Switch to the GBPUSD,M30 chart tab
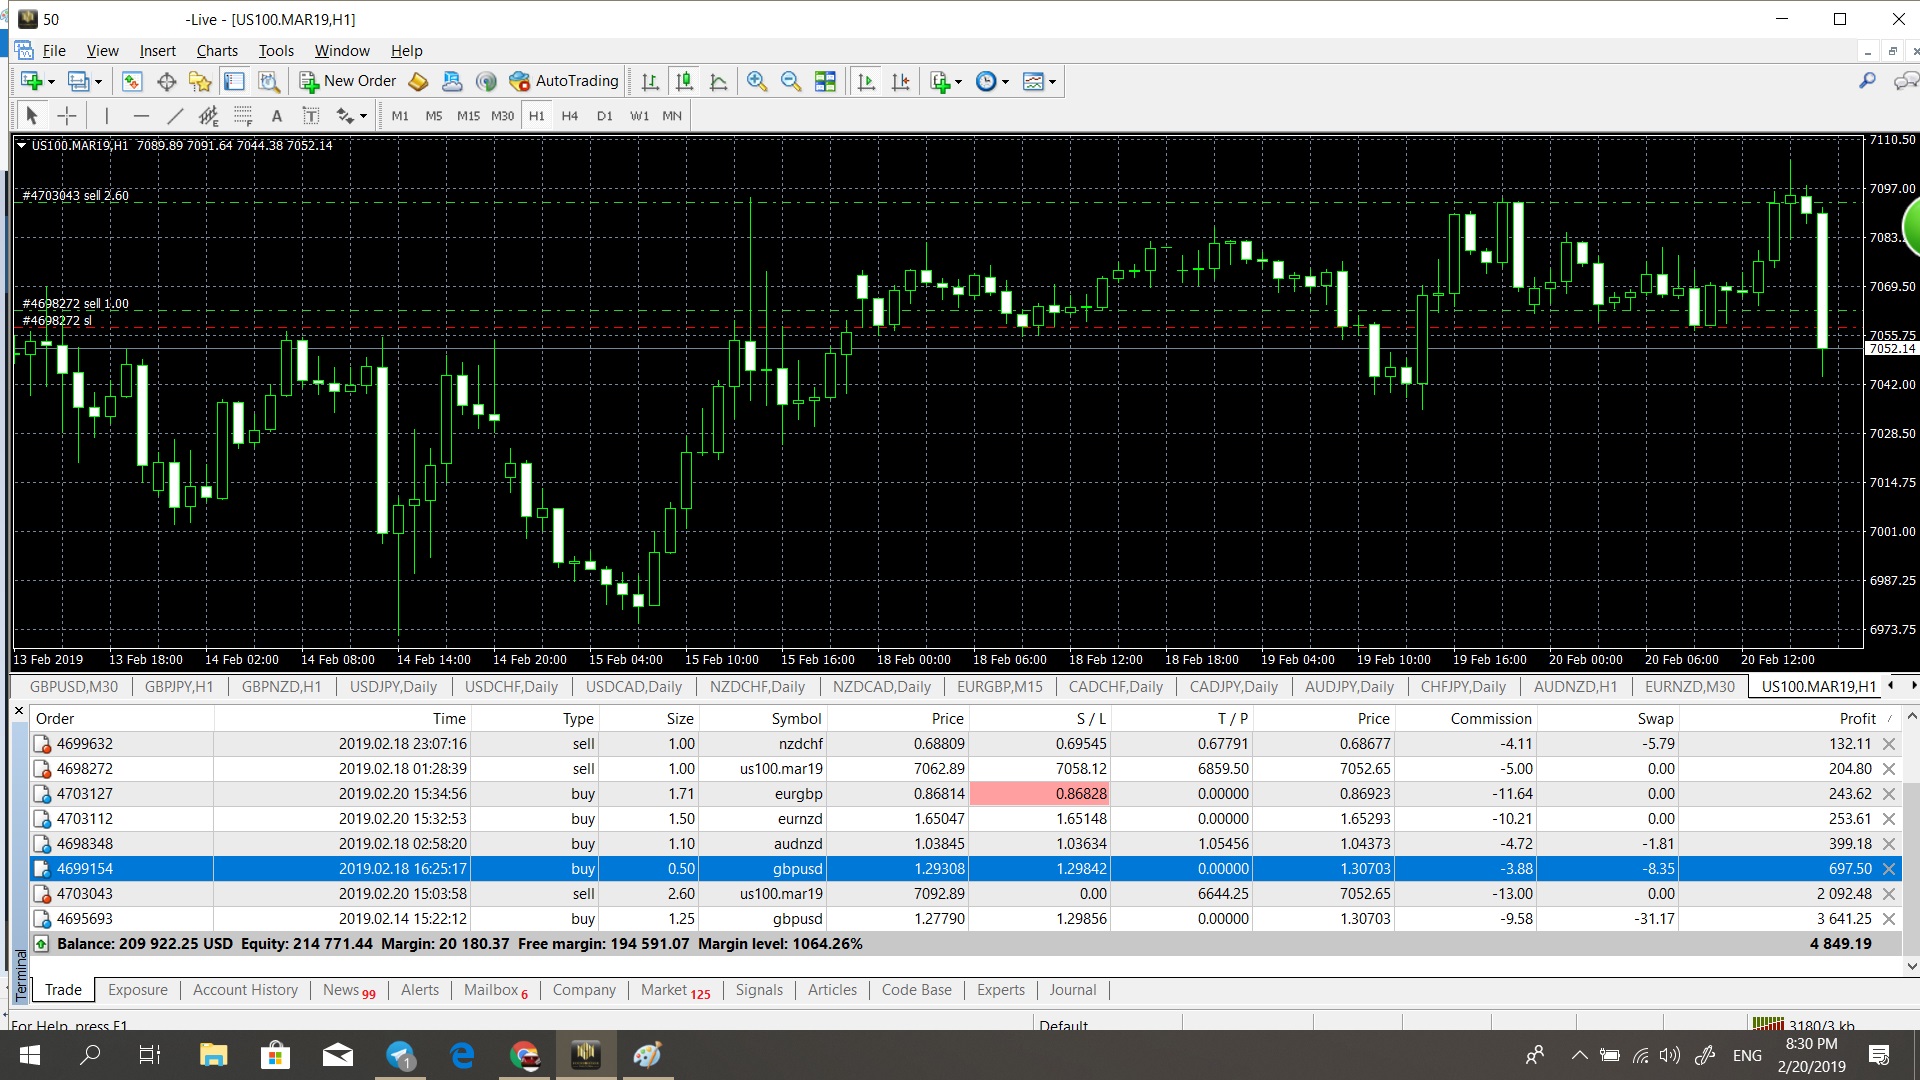This screenshot has width=1920, height=1080. [73, 686]
